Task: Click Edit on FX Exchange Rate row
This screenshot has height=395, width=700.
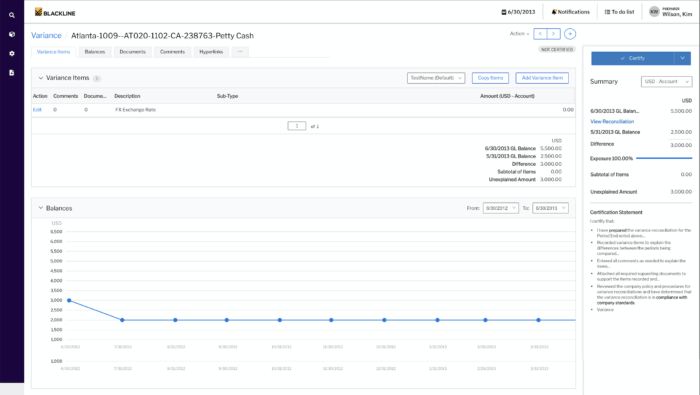Action: pyautogui.click(x=37, y=110)
